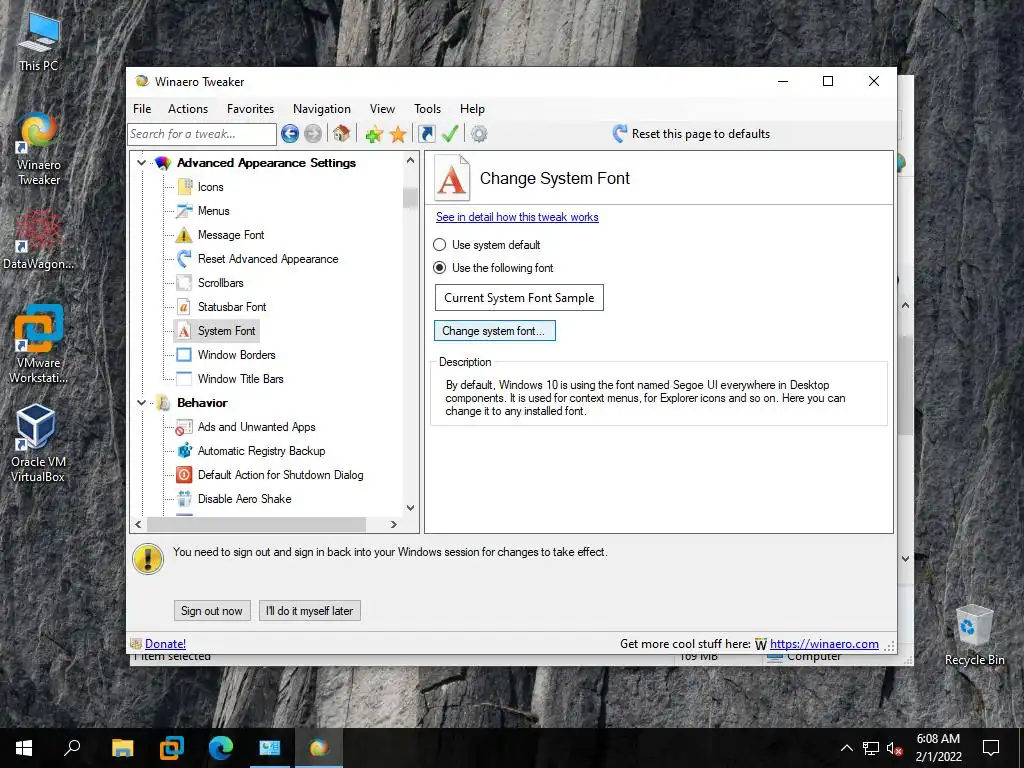Screen dimensions: 1024x768
Task: Select the Statusbar Font icon
Action: [184, 307]
